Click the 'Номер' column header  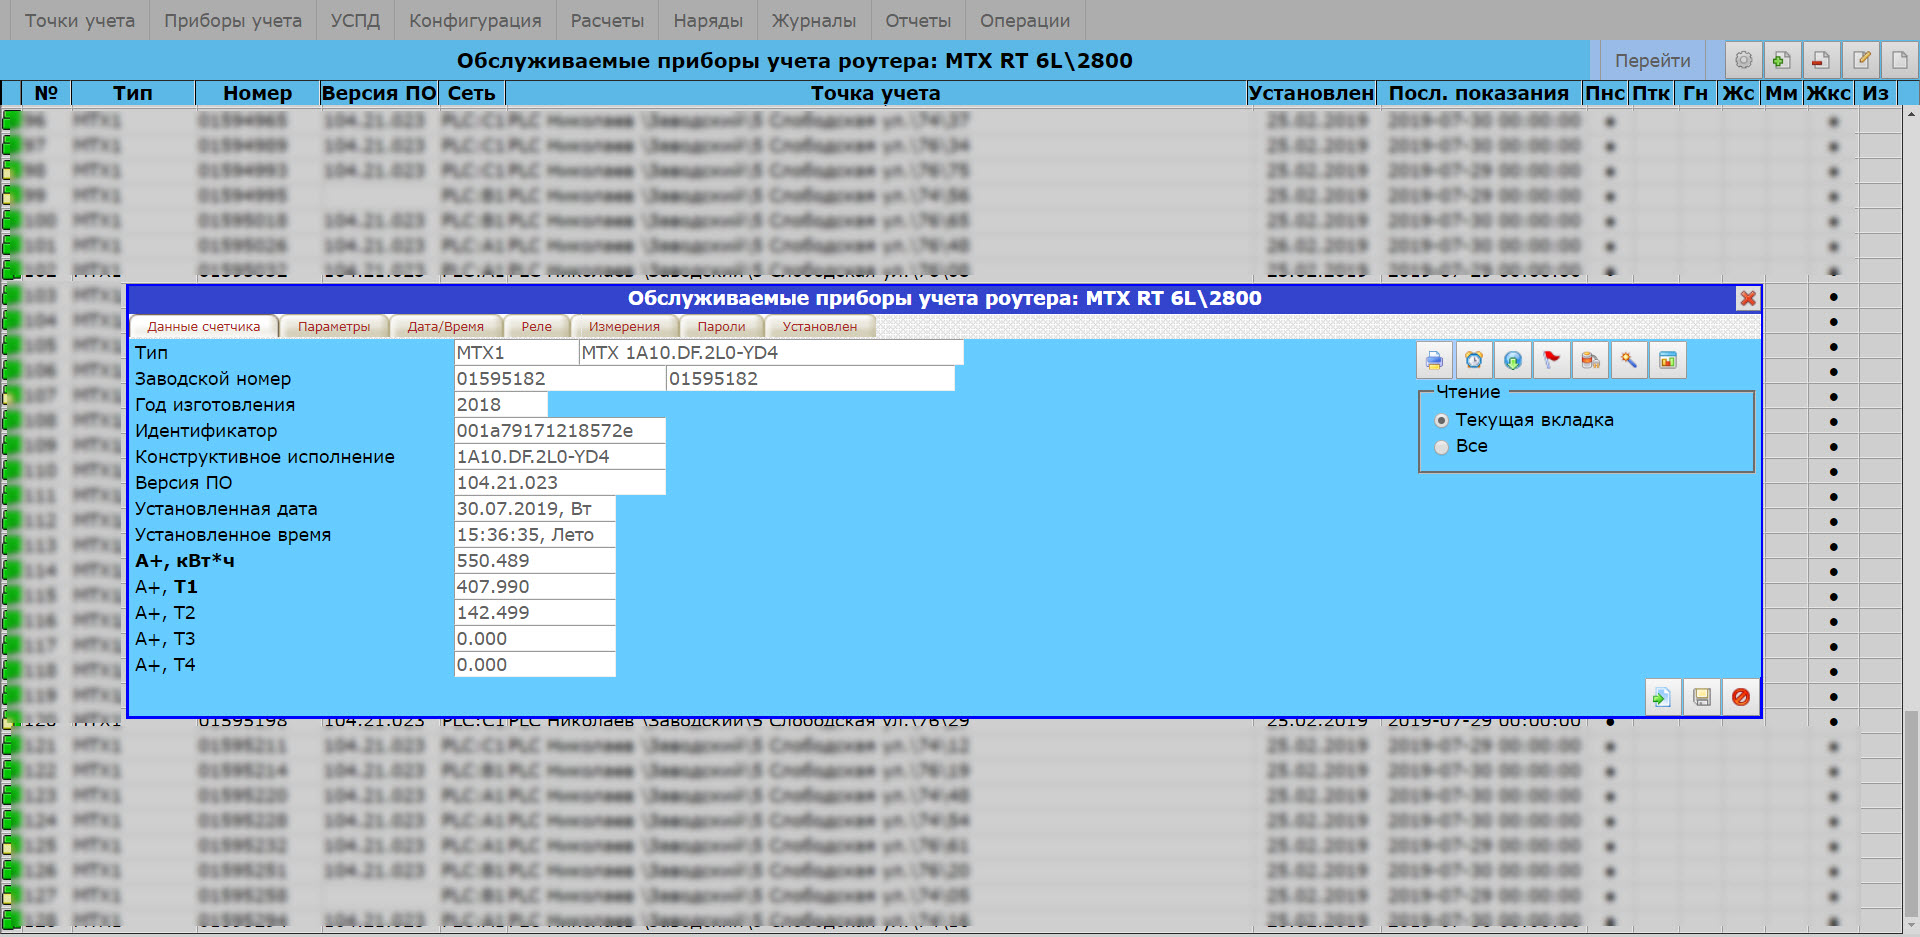(257, 93)
